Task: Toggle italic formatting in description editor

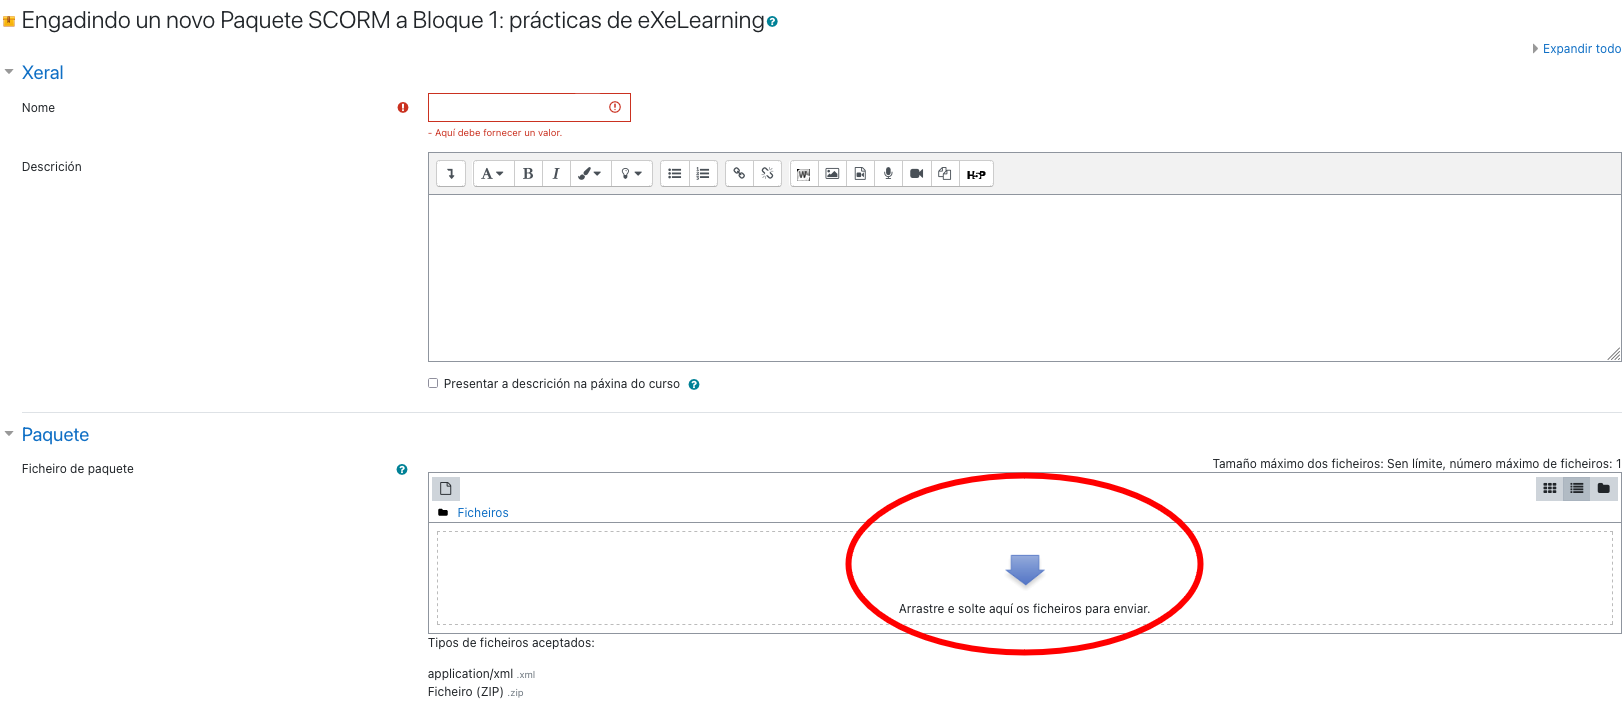Action: tap(556, 174)
